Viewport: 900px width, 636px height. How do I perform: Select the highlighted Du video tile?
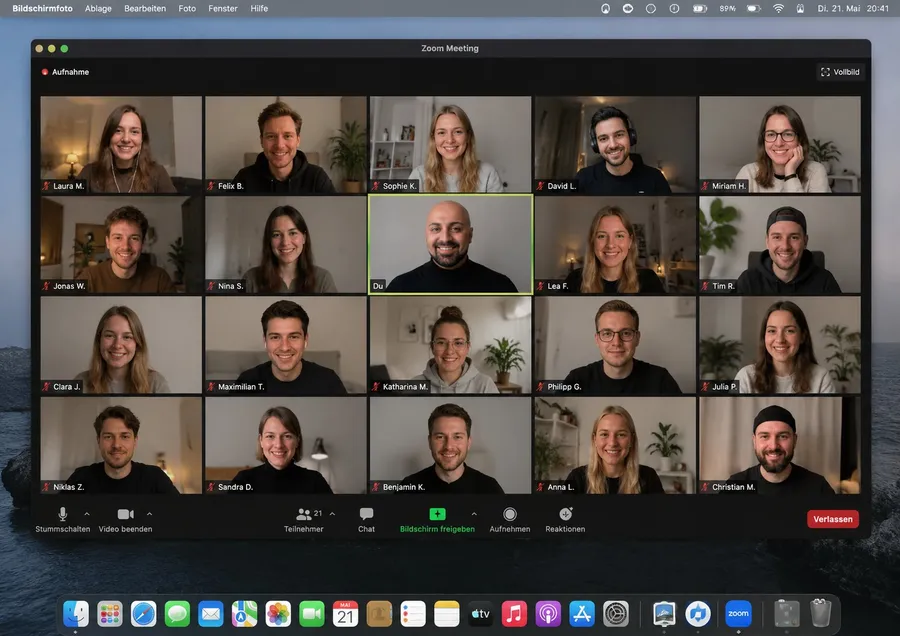451,245
